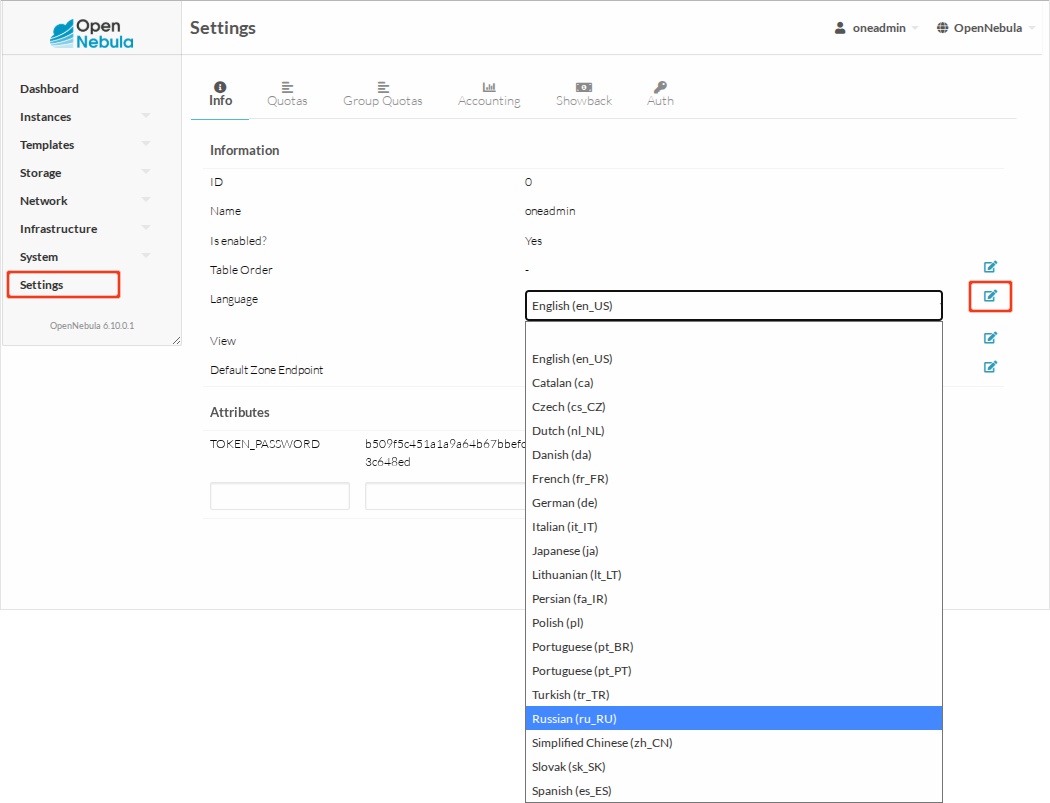Expand the Instances sidebar menu
Screen dimensions: 1050x803
(x=84, y=117)
